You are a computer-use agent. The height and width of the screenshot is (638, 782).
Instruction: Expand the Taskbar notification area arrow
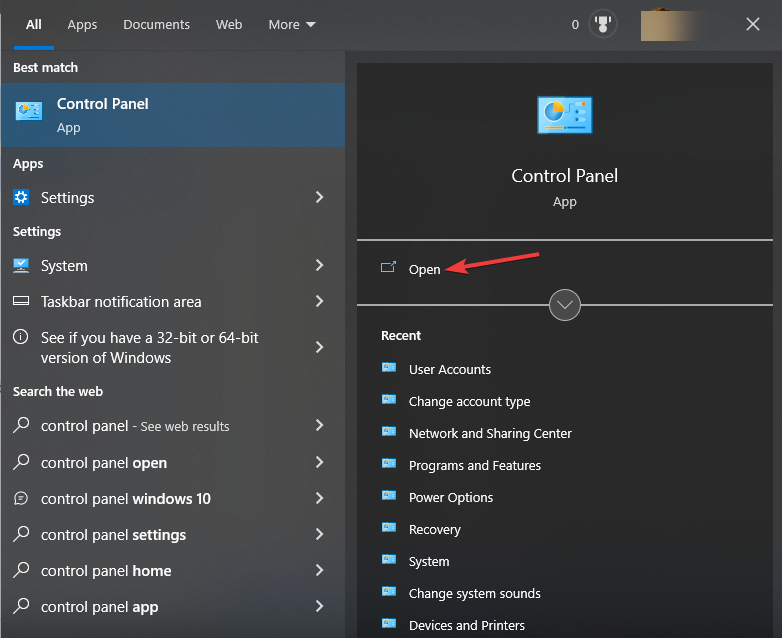[320, 301]
